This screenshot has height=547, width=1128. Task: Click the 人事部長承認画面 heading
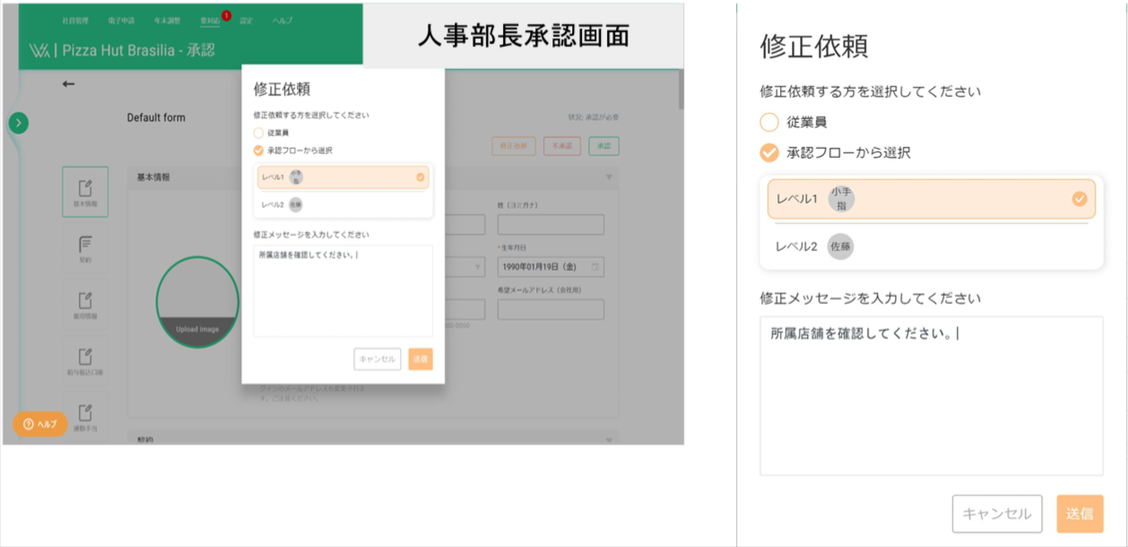(x=524, y=36)
